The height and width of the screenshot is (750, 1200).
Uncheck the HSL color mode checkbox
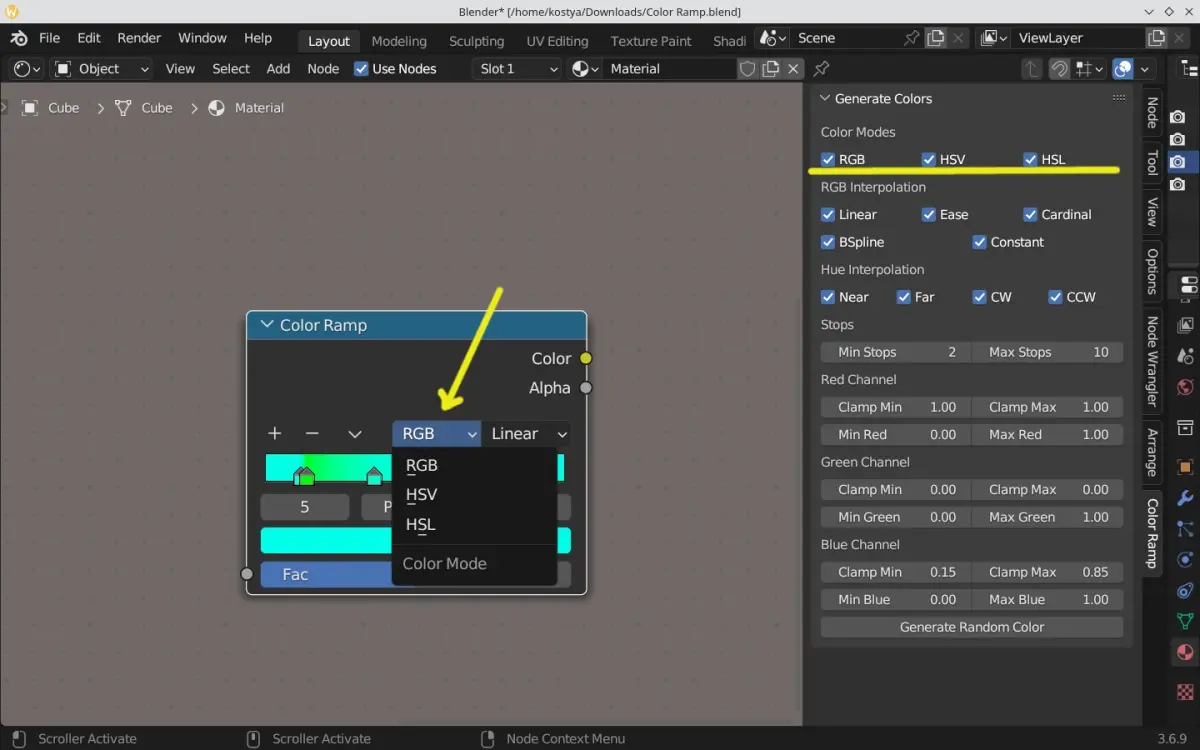(x=1030, y=159)
